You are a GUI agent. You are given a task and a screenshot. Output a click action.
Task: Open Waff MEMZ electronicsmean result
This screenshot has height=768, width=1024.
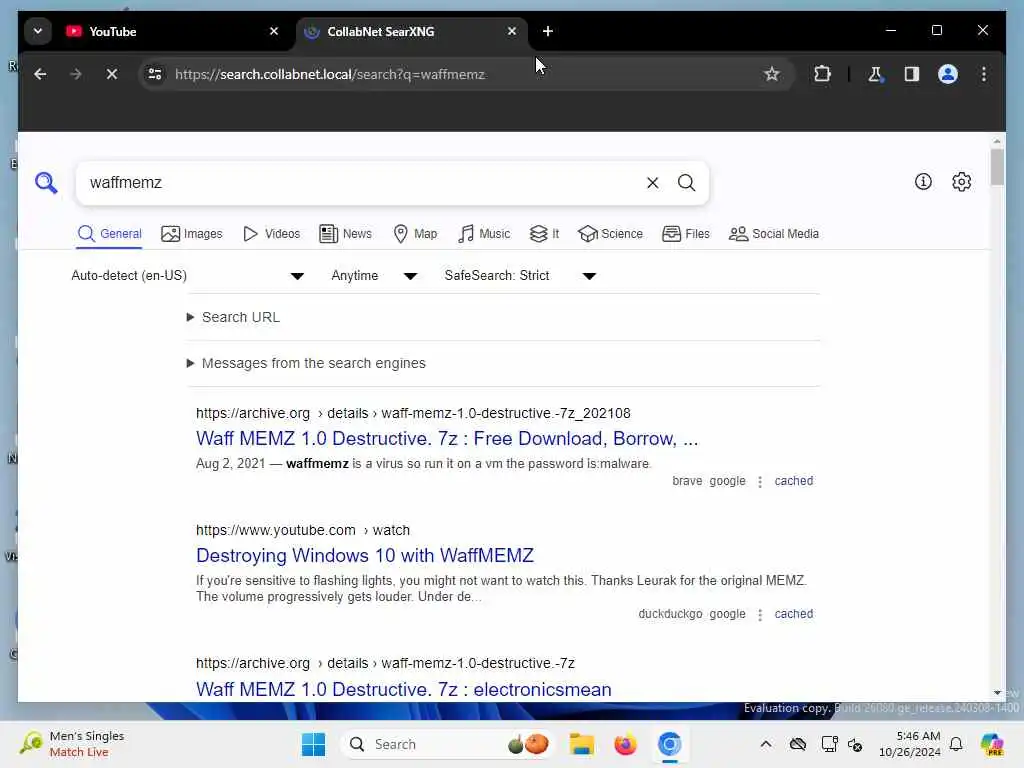404,690
